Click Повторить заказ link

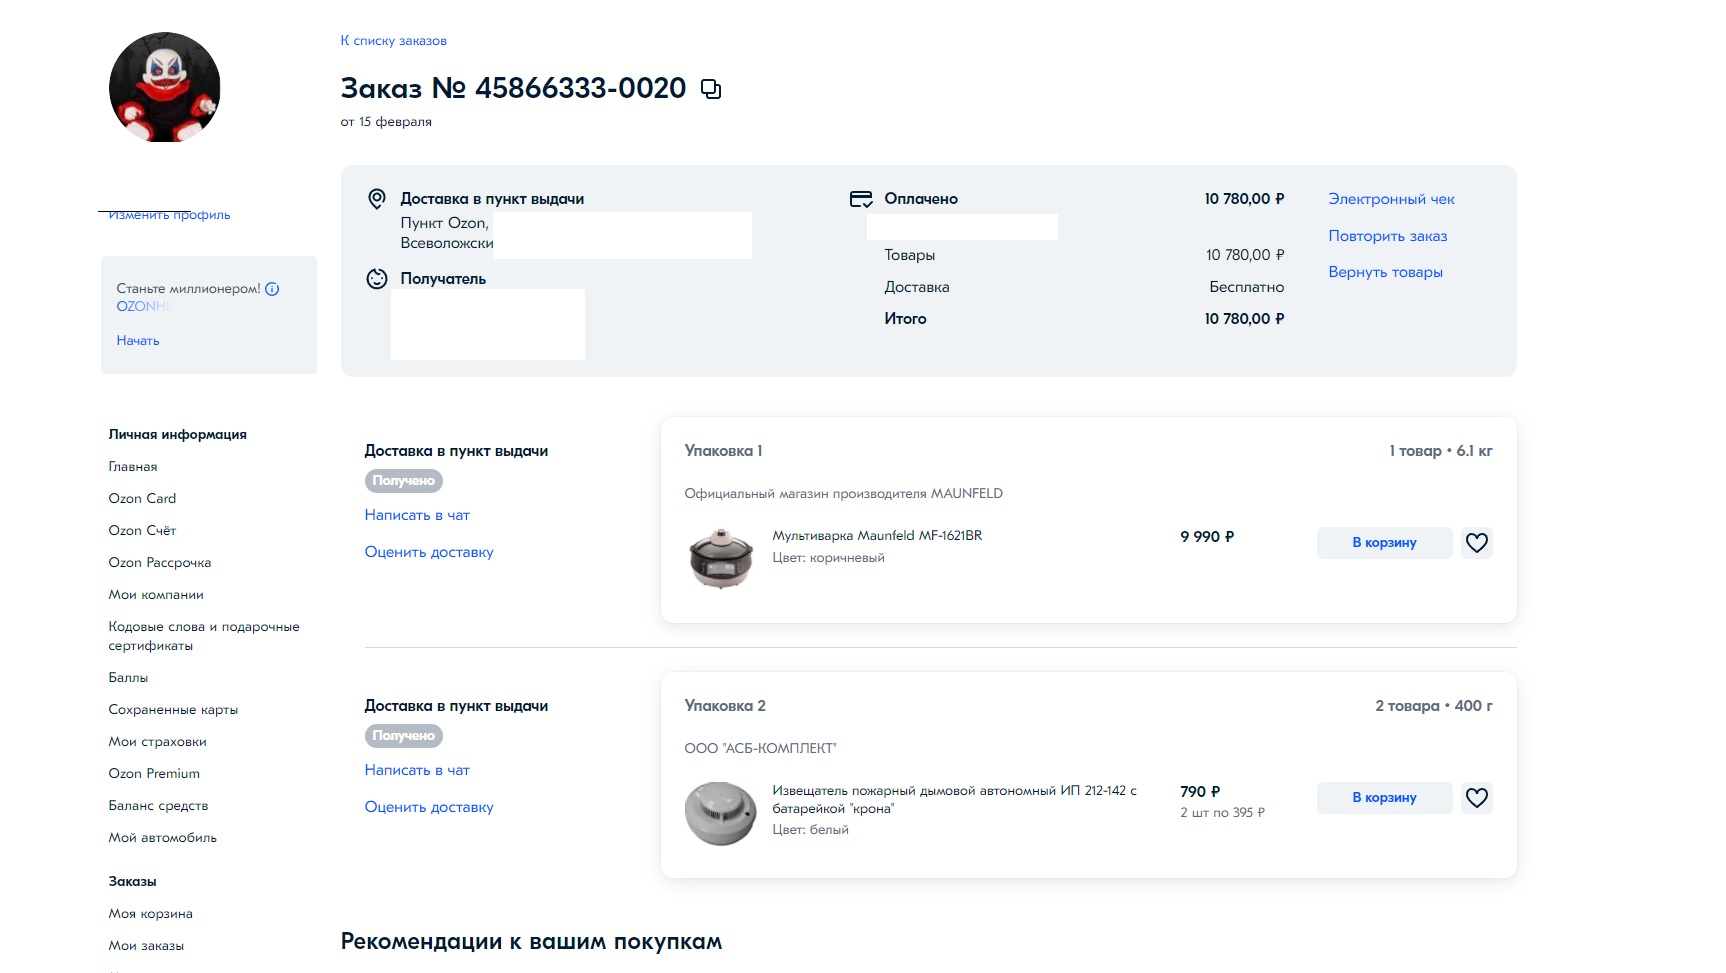pos(1388,236)
